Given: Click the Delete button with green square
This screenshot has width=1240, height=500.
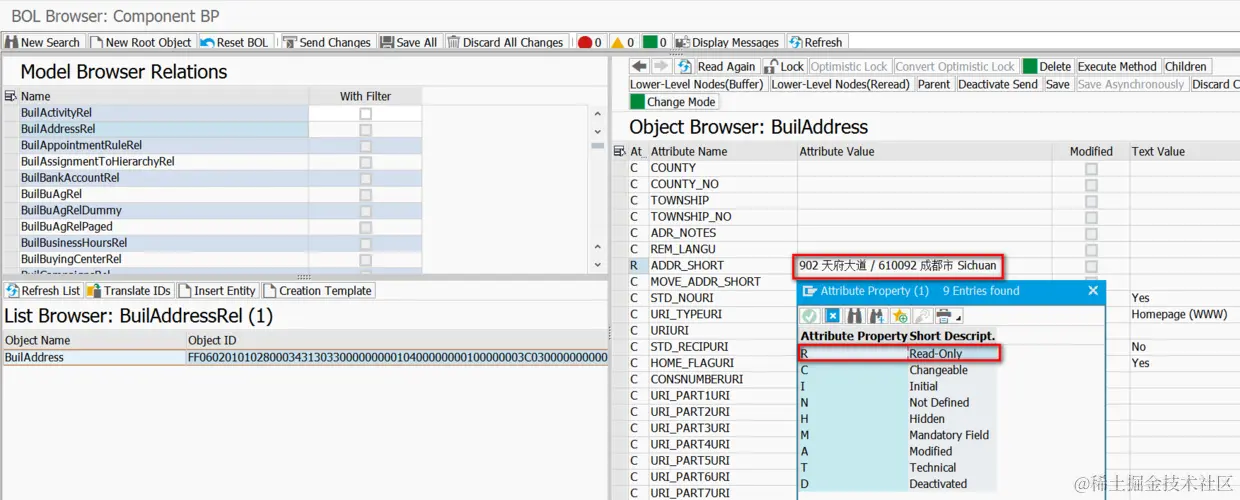Looking at the screenshot, I should pyautogui.click(x=1047, y=66).
